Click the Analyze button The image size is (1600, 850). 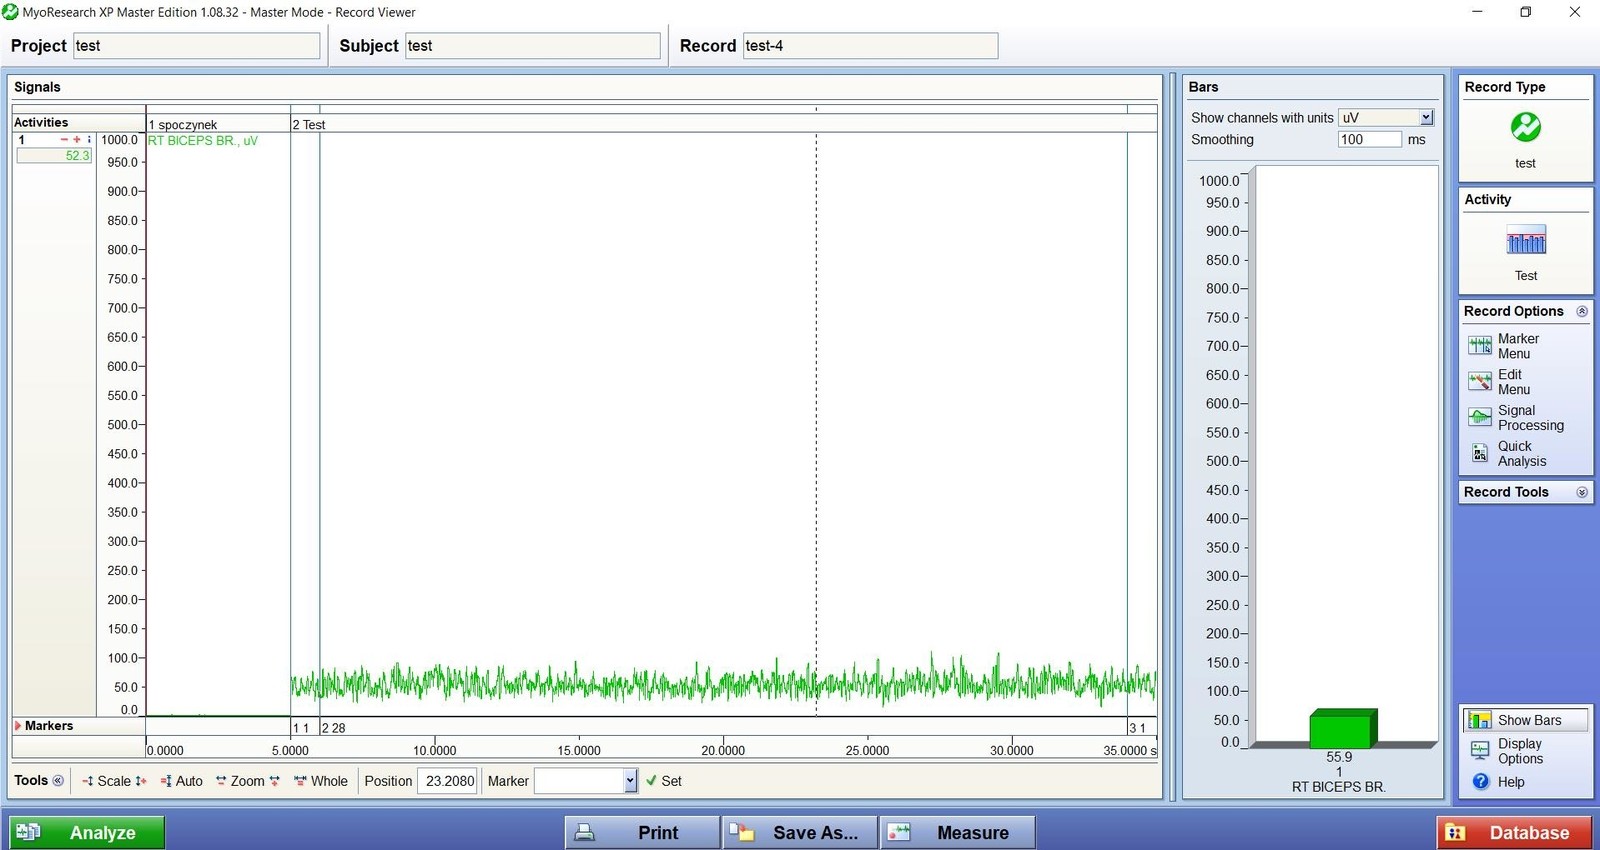tap(87, 832)
